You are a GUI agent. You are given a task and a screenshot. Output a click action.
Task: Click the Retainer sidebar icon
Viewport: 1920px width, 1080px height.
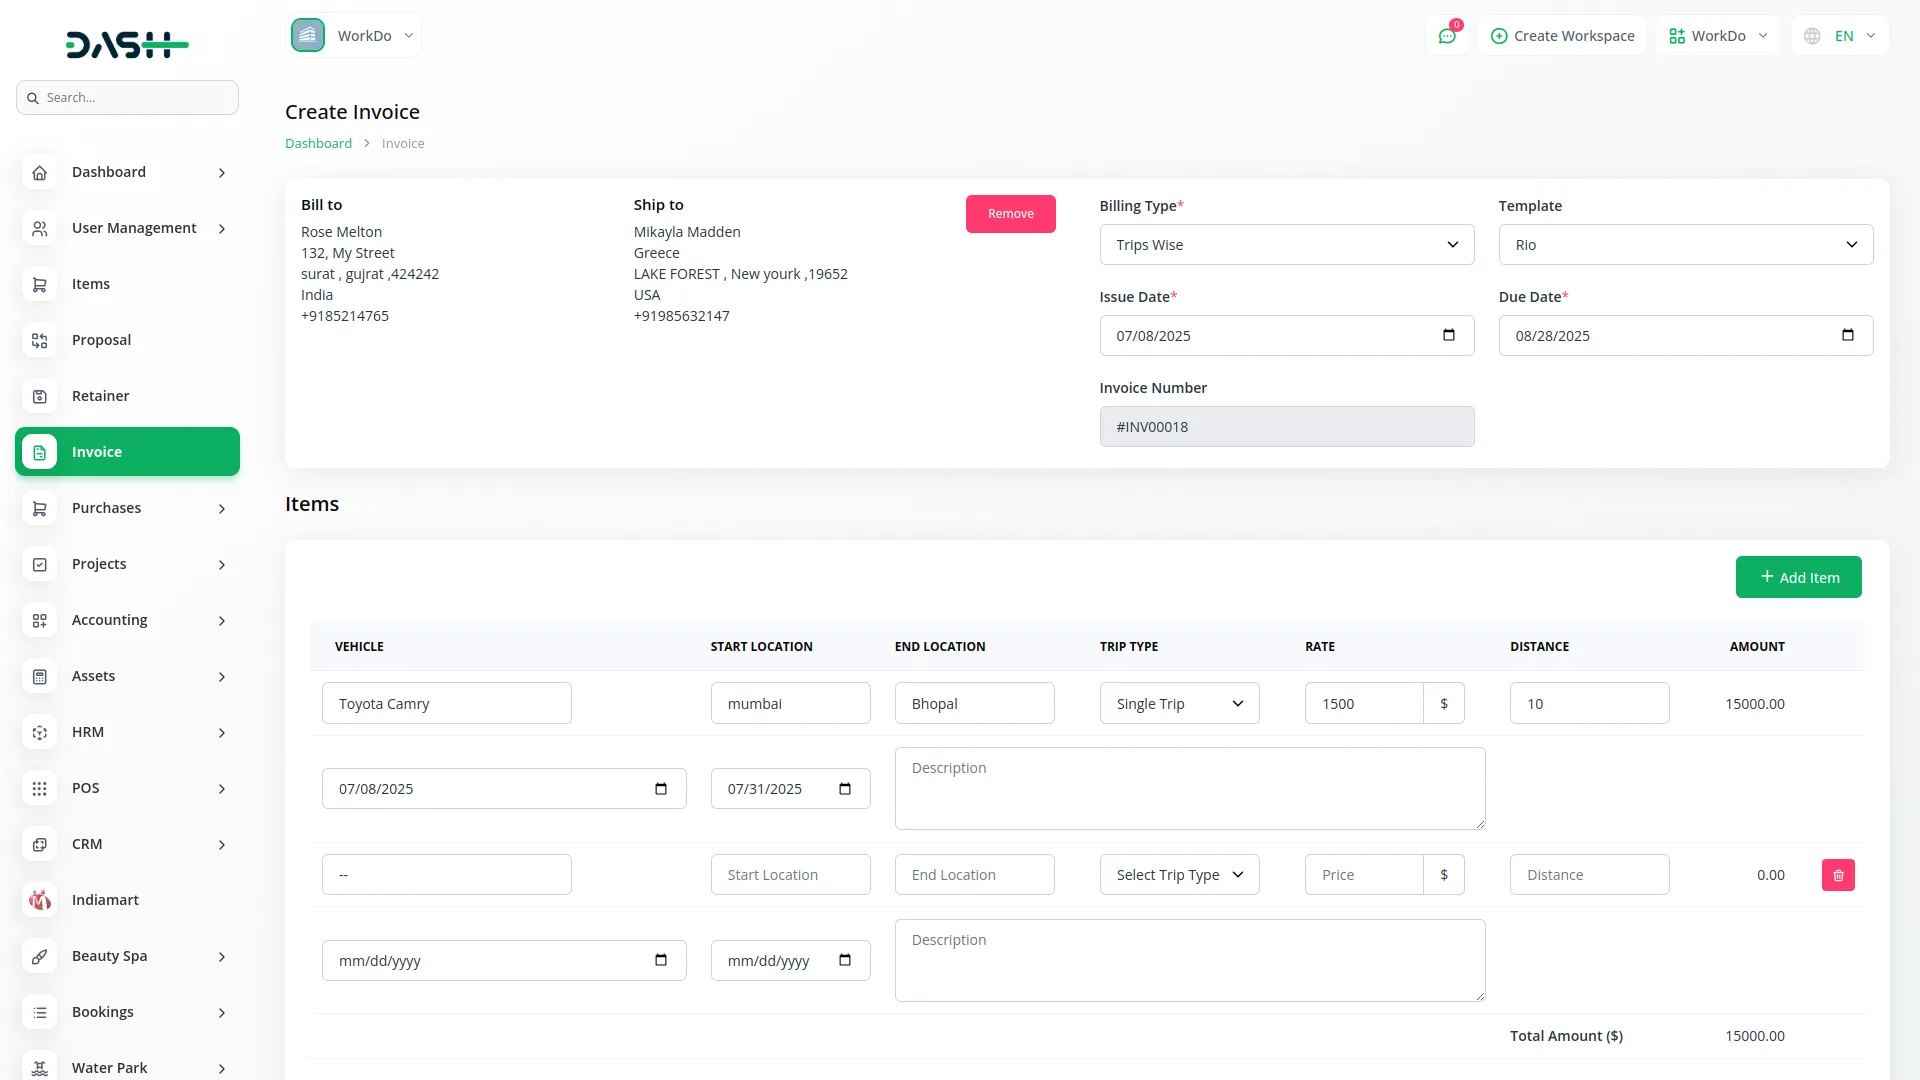coord(39,397)
